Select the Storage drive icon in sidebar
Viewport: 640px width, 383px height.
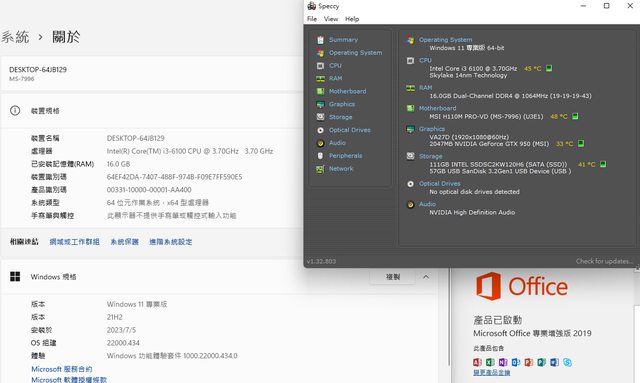click(320, 117)
